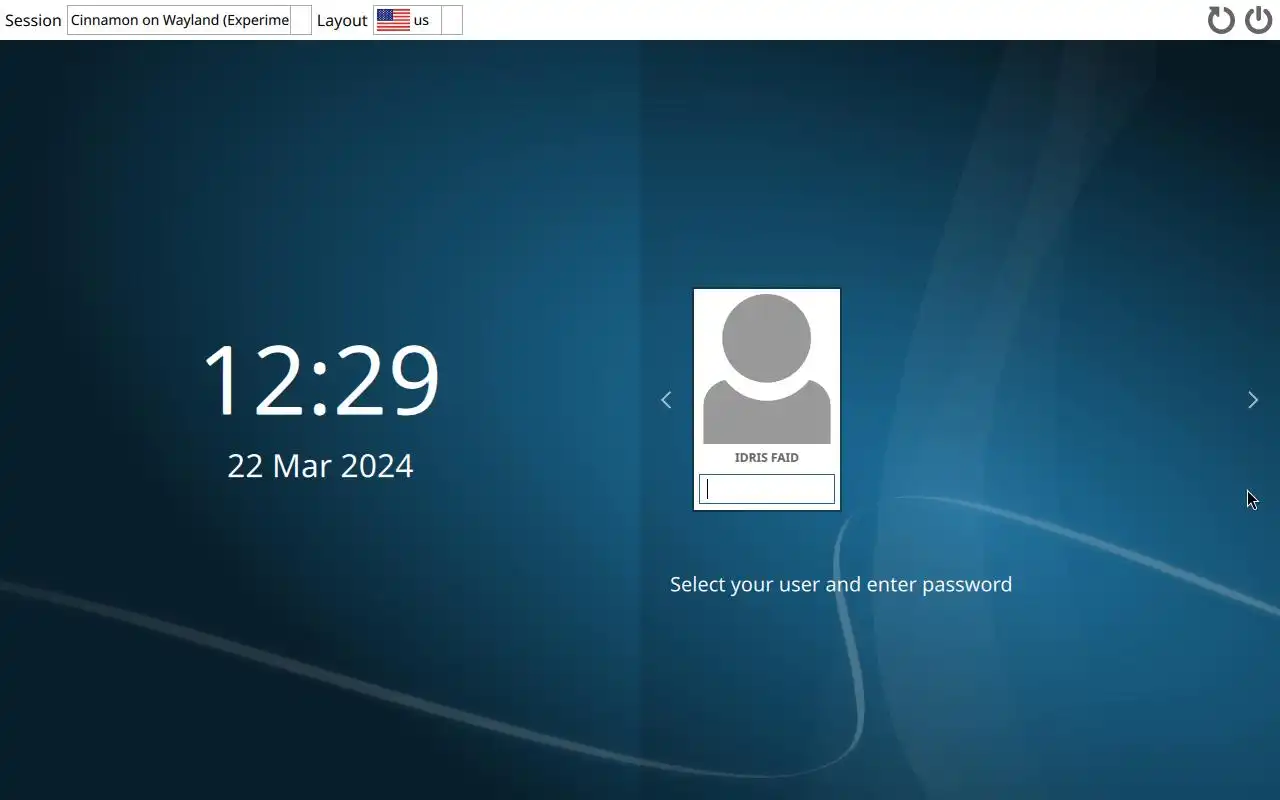Screen dimensions: 1280x800
Task: Go to previous user with left arrow
Action: click(x=666, y=400)
